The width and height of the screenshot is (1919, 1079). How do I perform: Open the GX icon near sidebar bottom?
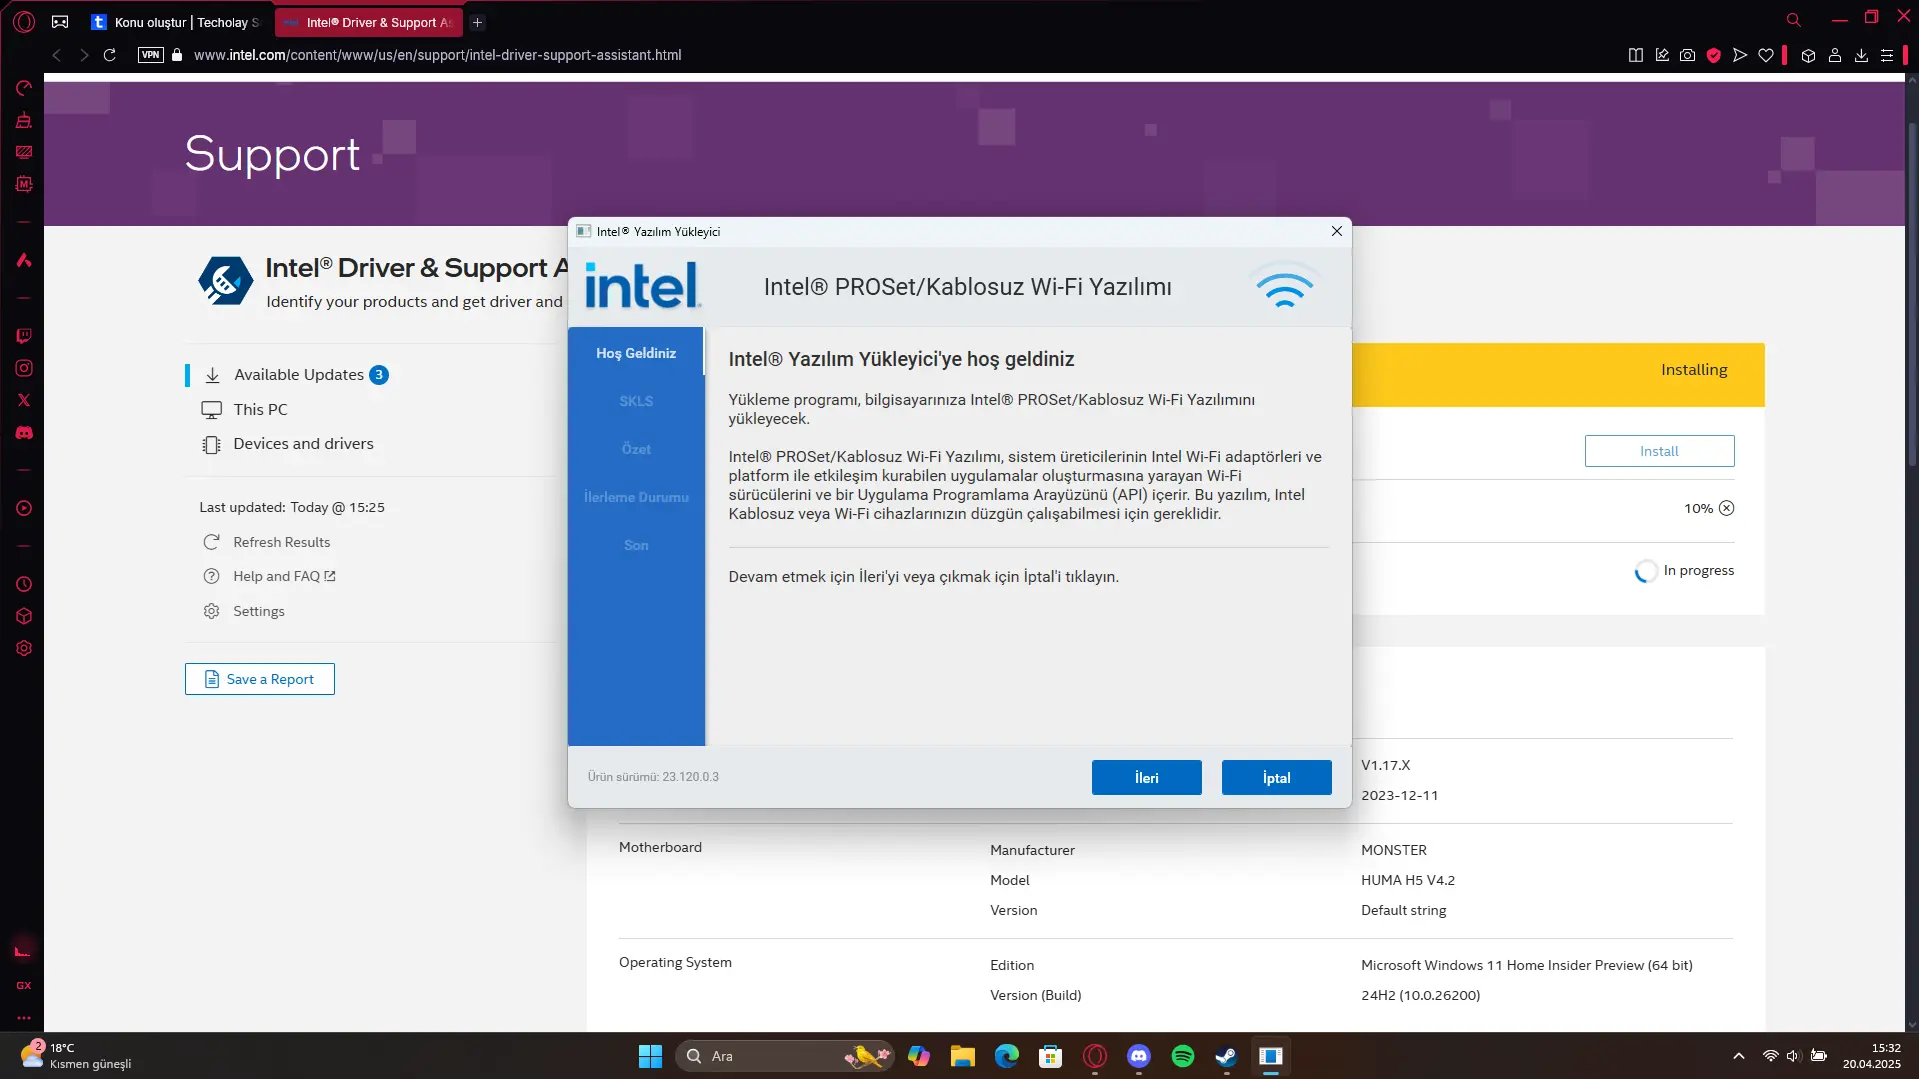click(x=24, y=985)
